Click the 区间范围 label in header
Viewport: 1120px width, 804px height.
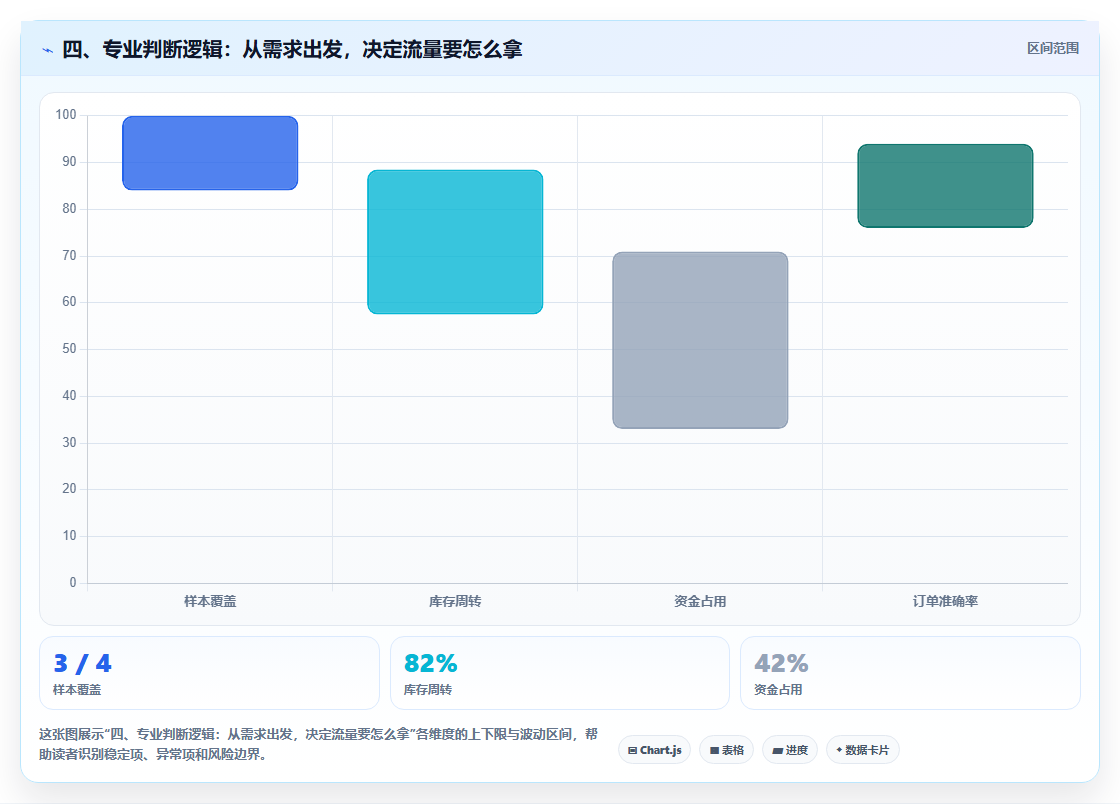[1053, 49]
